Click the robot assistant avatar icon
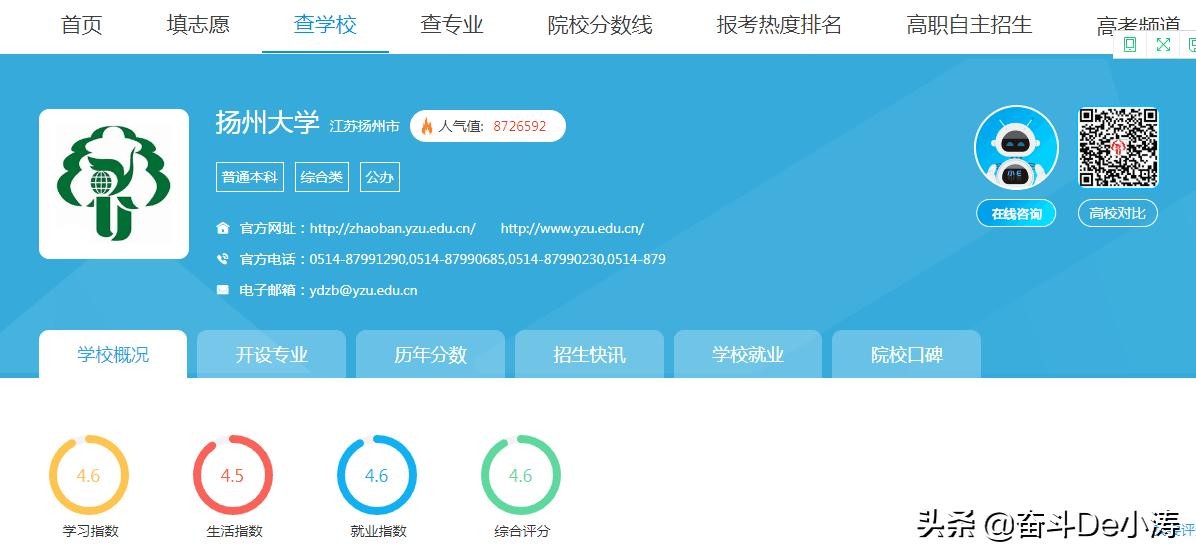Image resolution: width=1196 pixels, height=556 pixels. pos(1016,148)
